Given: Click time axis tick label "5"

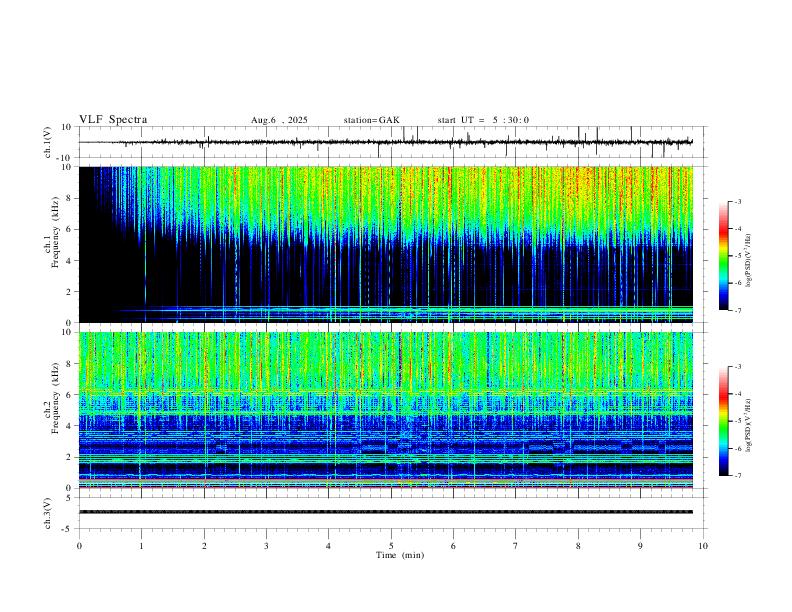Looking at the screenshot, I should pos(391,546).
